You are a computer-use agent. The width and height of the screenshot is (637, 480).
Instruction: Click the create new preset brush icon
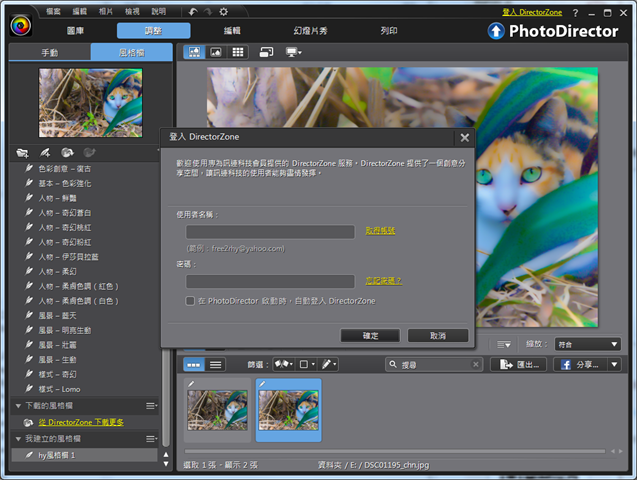[45, 153]
